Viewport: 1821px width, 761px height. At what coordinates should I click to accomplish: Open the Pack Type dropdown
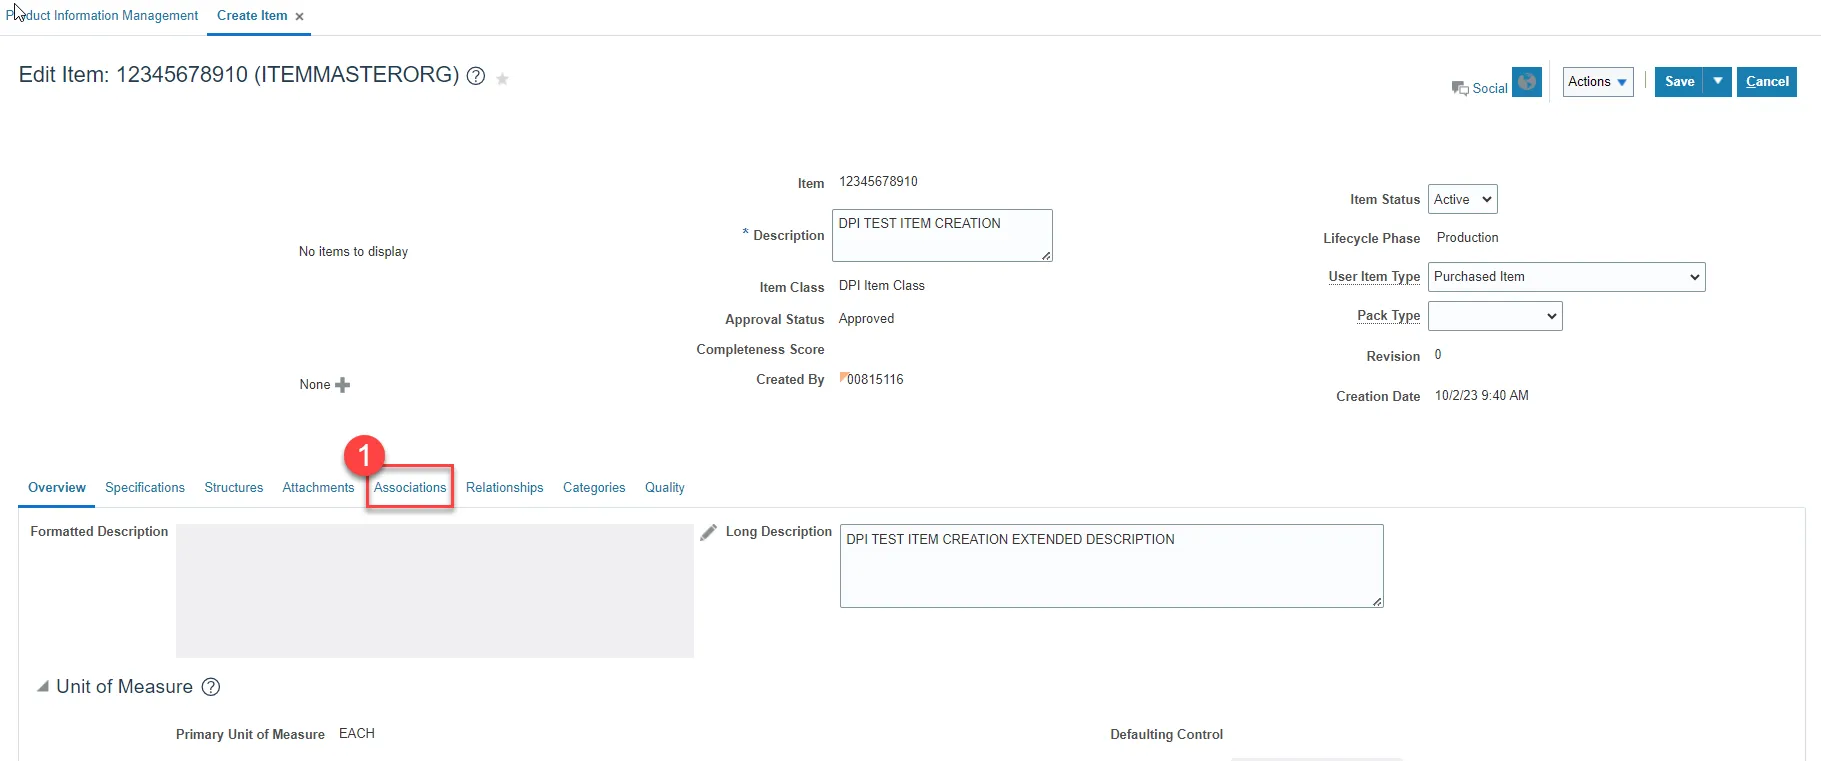click(x=1495, y=316)
